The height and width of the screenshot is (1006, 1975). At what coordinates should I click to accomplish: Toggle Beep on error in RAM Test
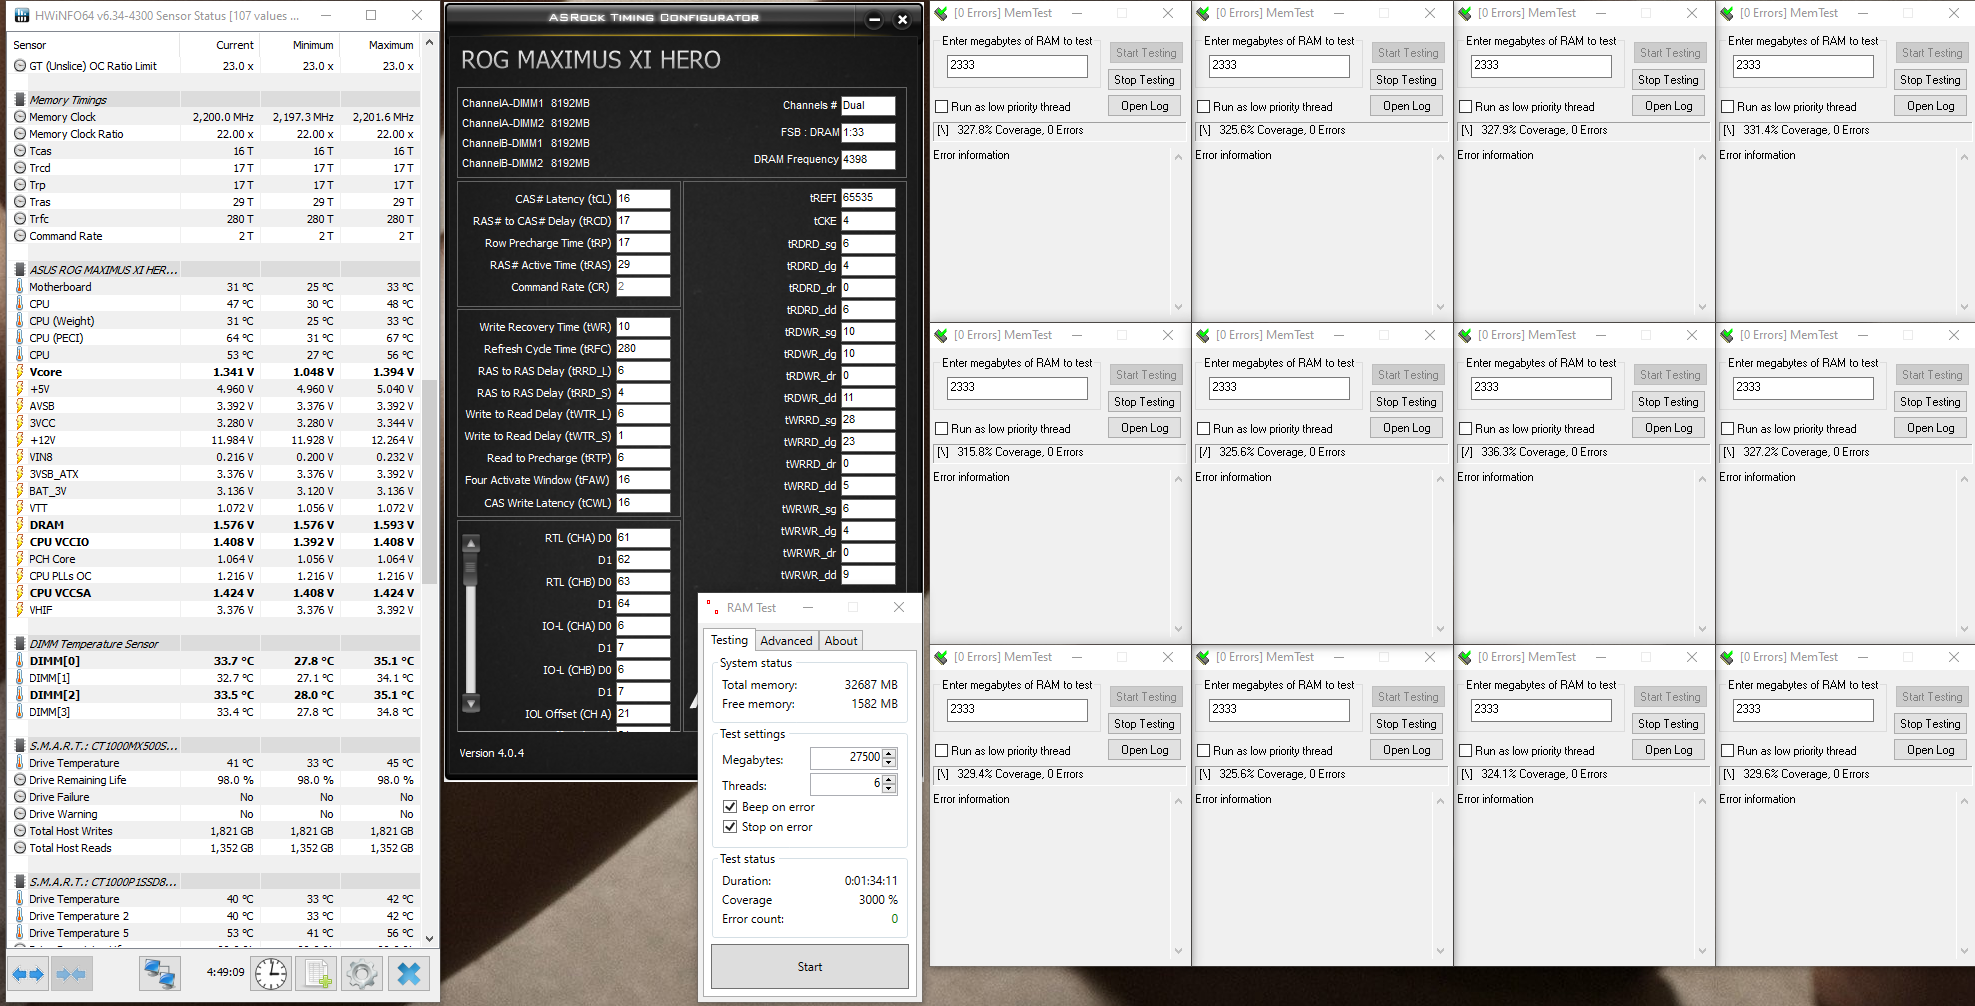click(x=730, y=807)
